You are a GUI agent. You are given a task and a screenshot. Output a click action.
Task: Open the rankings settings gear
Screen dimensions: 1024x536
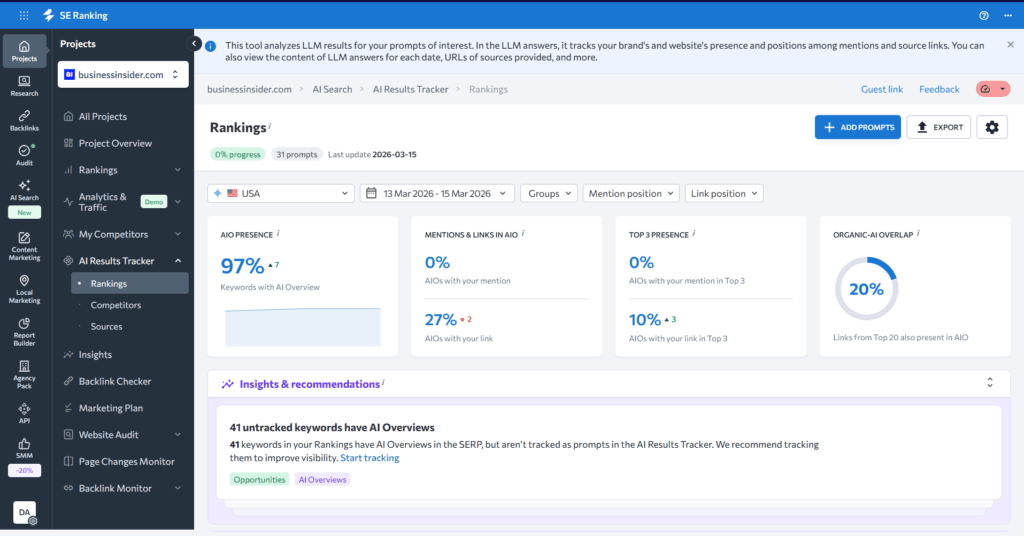(992, 127)
